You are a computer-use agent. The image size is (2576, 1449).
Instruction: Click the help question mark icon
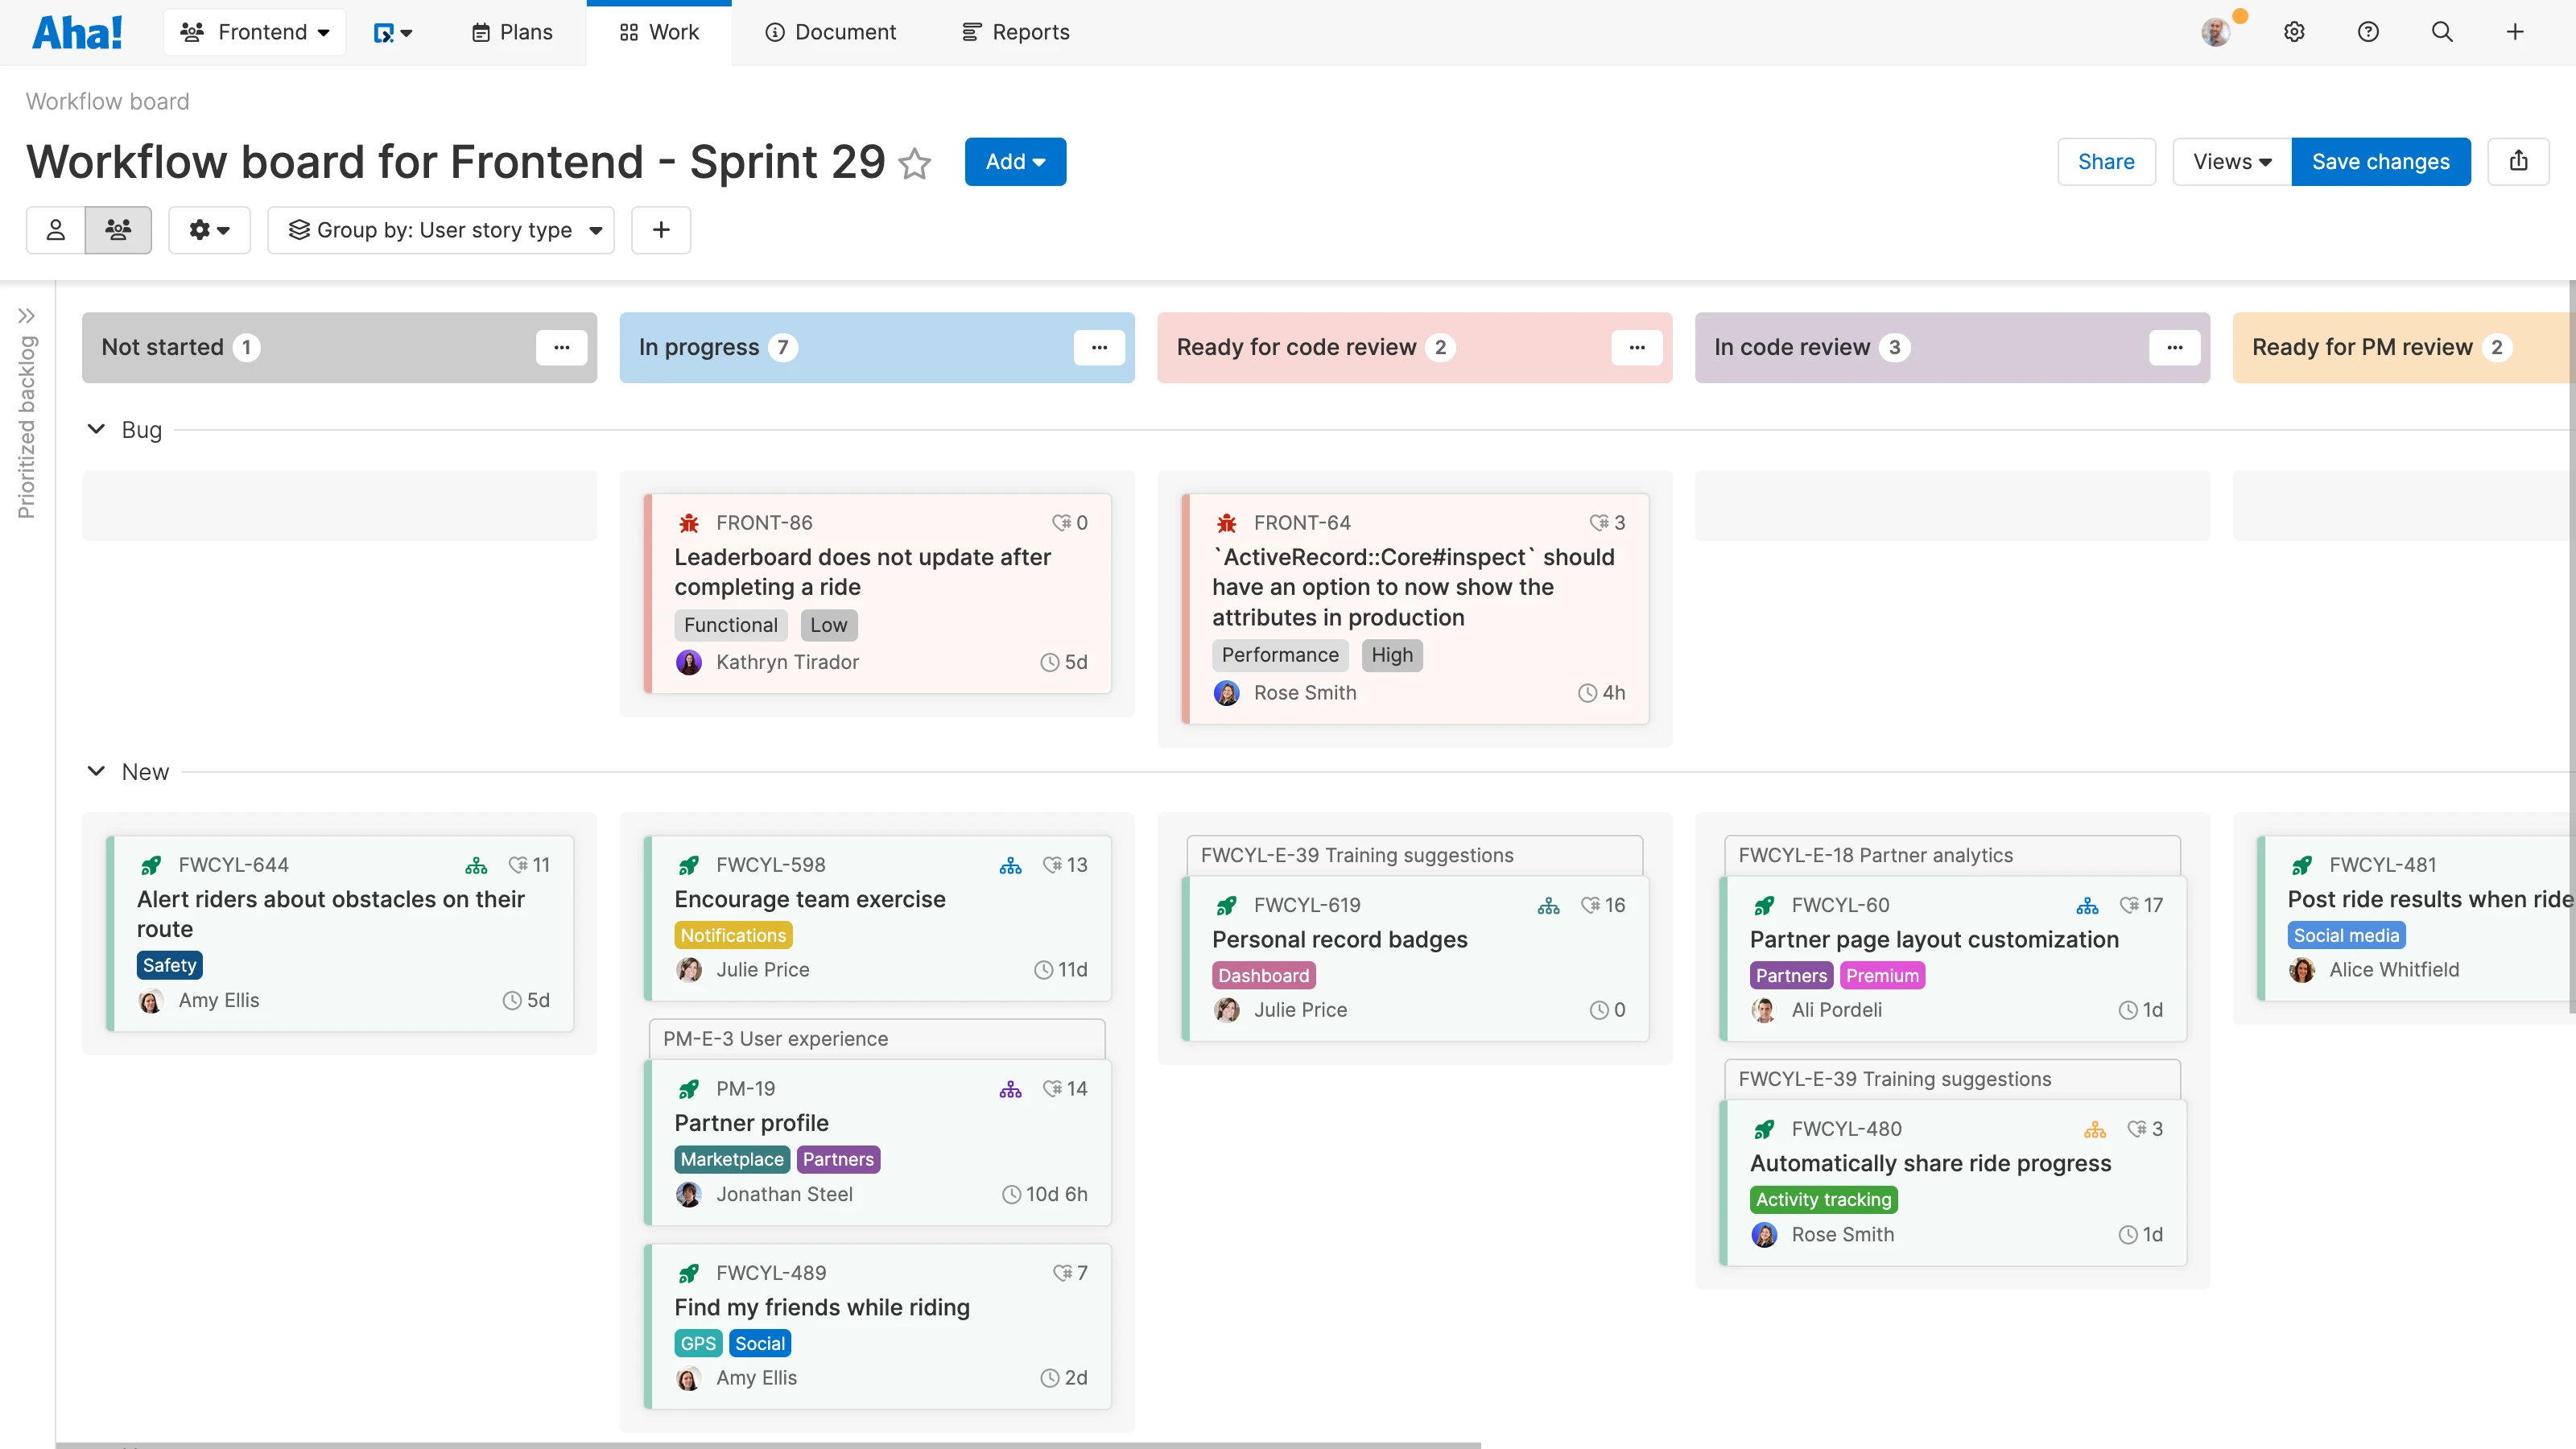click(x=2367, y=32)
